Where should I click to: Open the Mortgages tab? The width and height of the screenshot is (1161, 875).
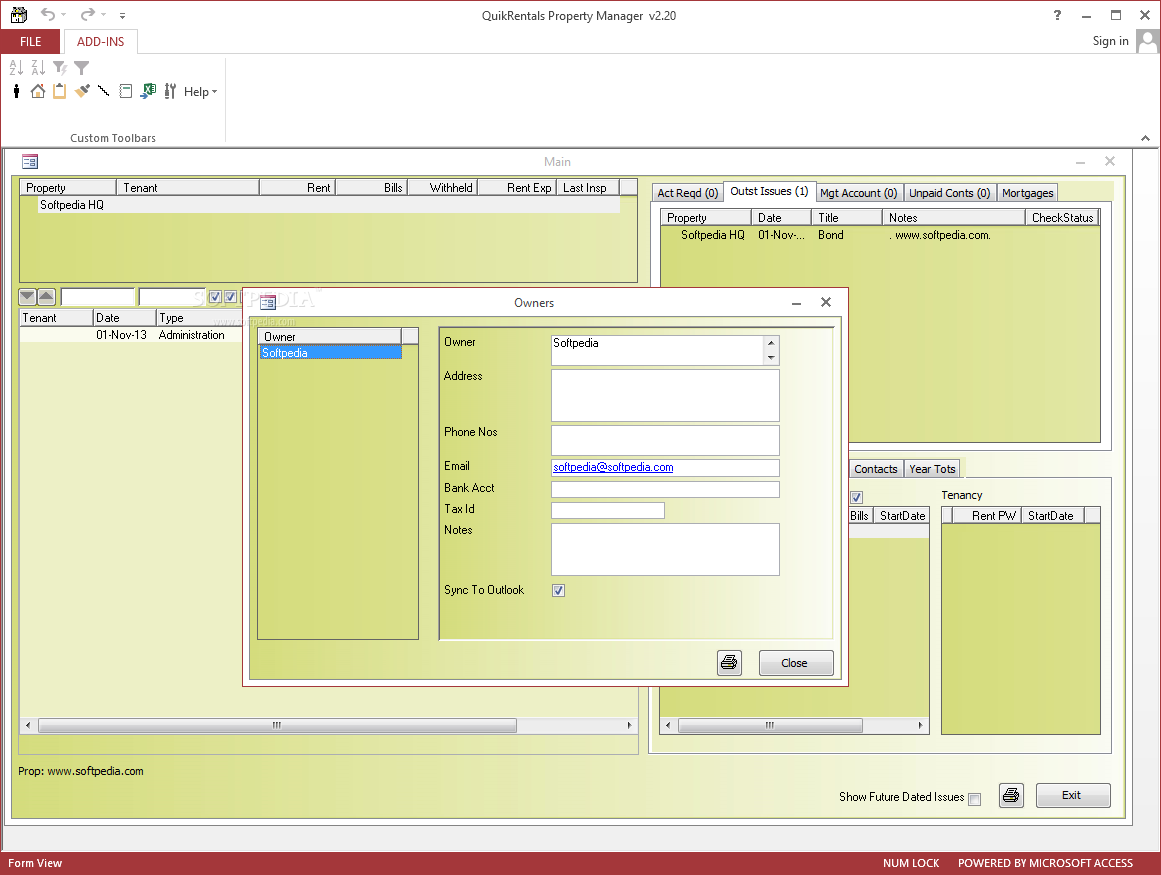[x=1028, y=192]
